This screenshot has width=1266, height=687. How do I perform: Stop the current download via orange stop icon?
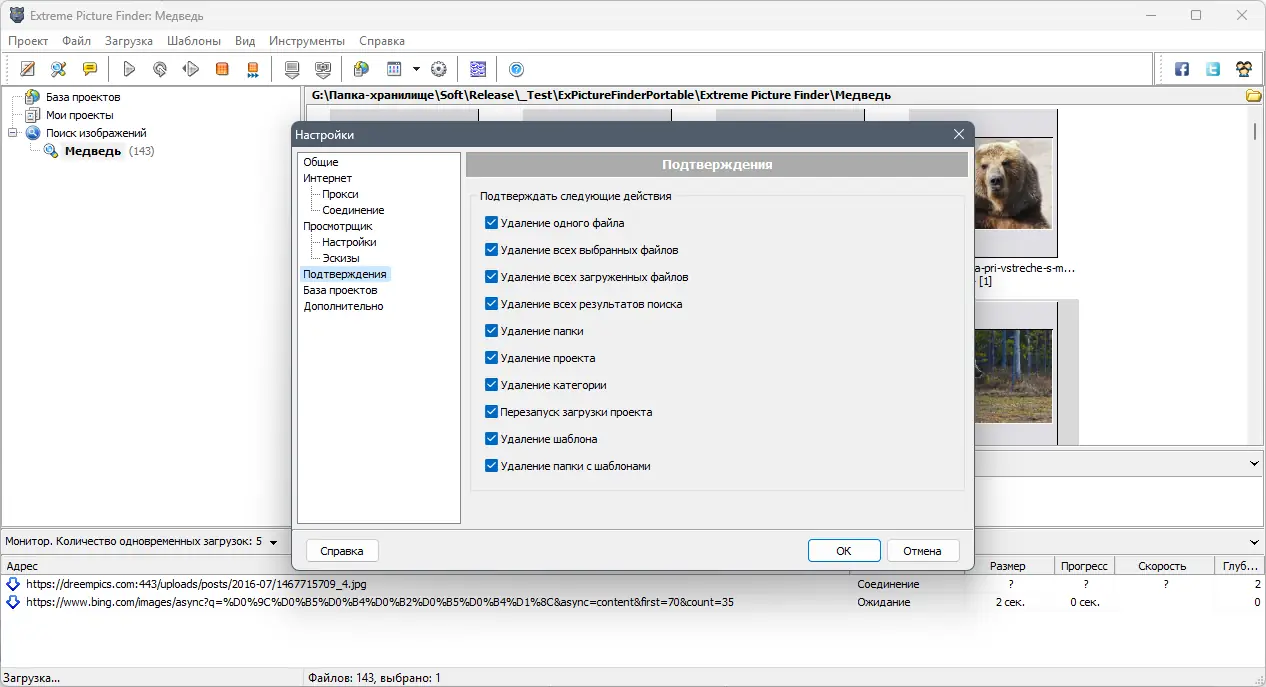pos(220,69)
